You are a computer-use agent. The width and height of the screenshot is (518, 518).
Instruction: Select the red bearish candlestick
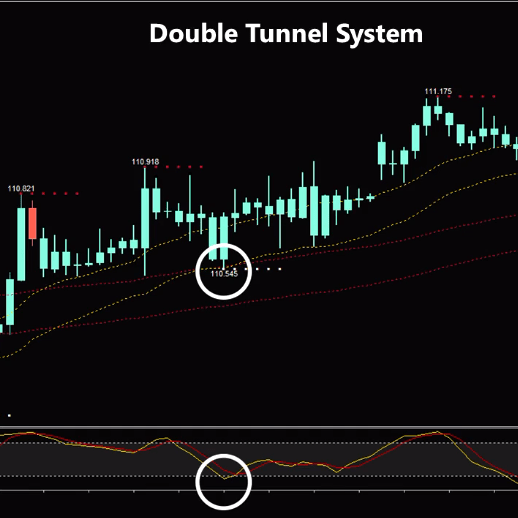point(32,223)
